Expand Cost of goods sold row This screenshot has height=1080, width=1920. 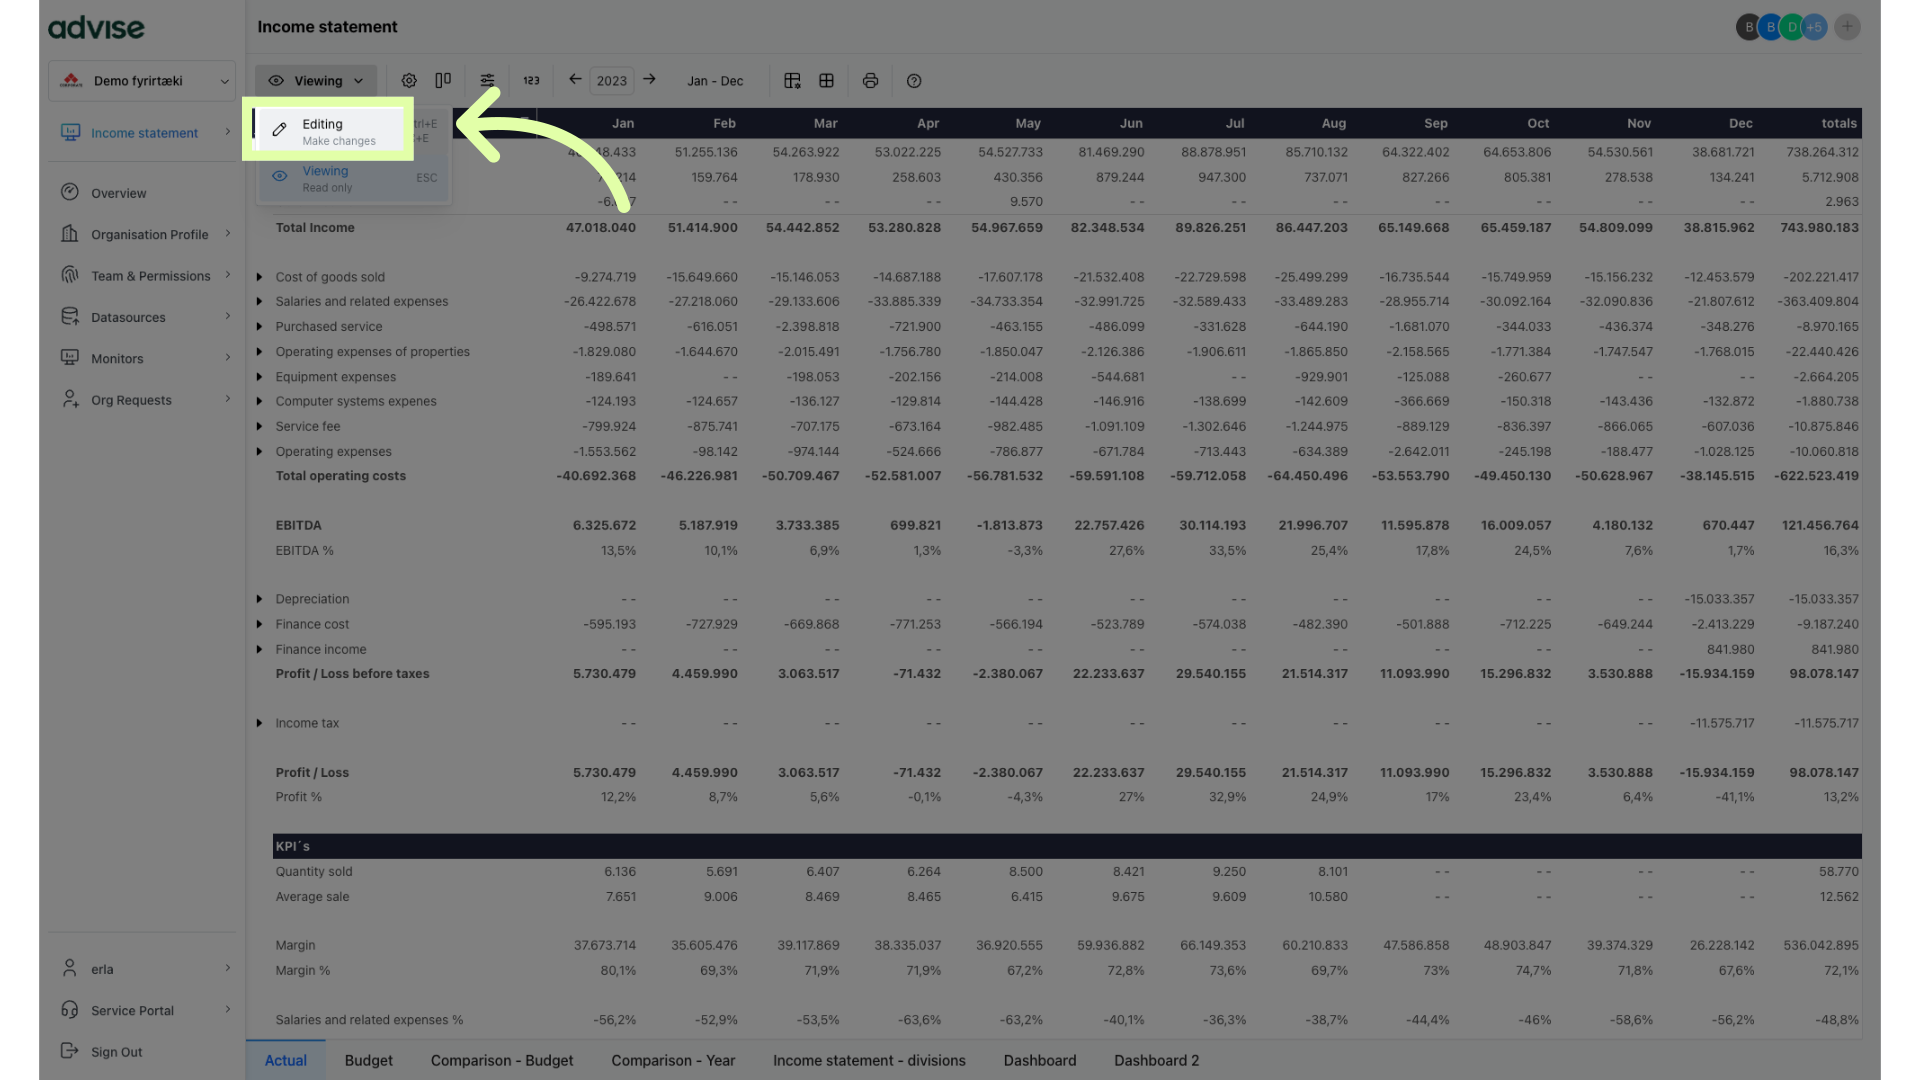click(259, 277)
